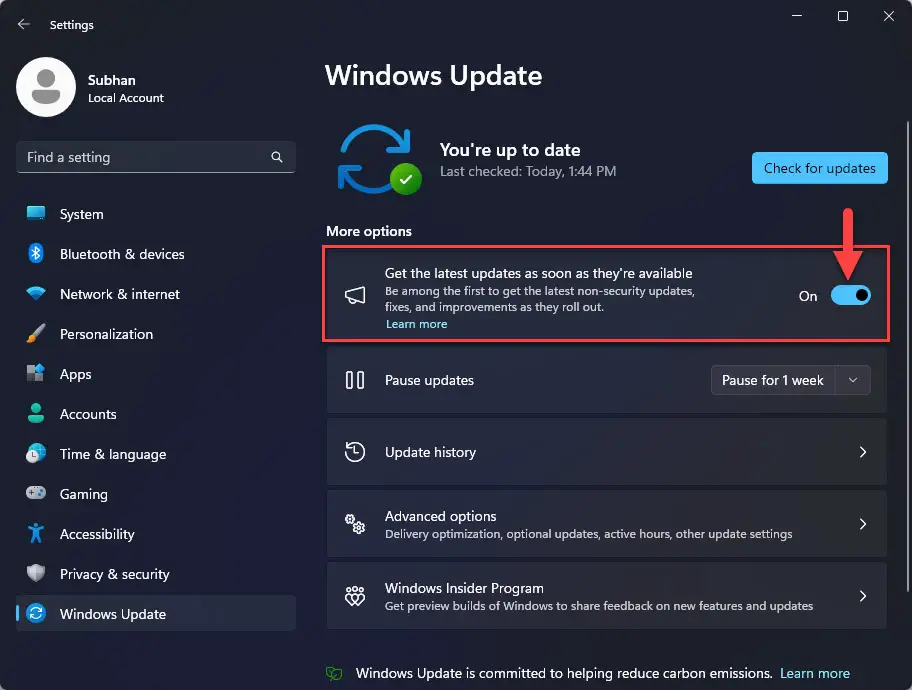Select Apps label in the sidebar

76,374
